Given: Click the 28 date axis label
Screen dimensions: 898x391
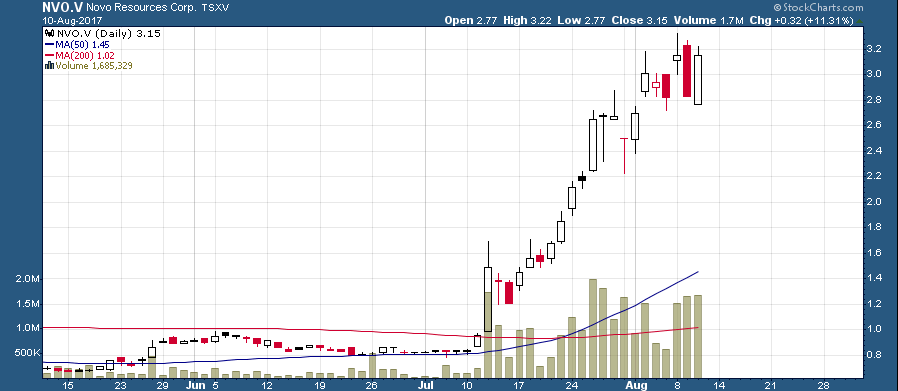Looking at the screenshot, I should 823,385.
